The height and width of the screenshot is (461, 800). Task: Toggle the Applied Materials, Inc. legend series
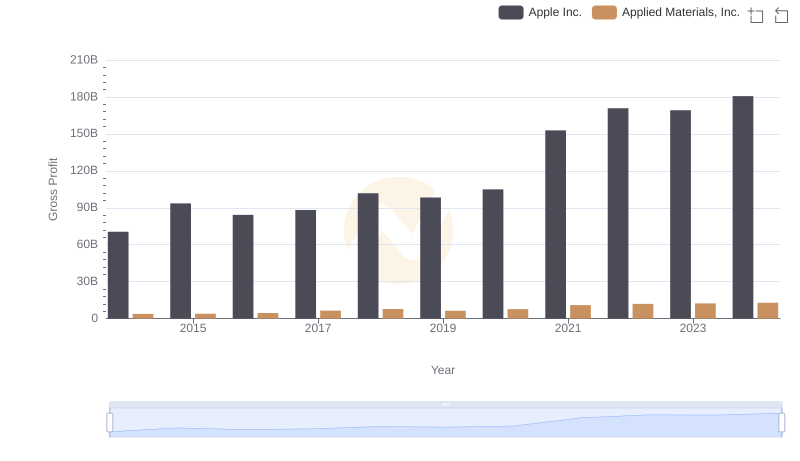pyautogui.click(x=666, y=12)
